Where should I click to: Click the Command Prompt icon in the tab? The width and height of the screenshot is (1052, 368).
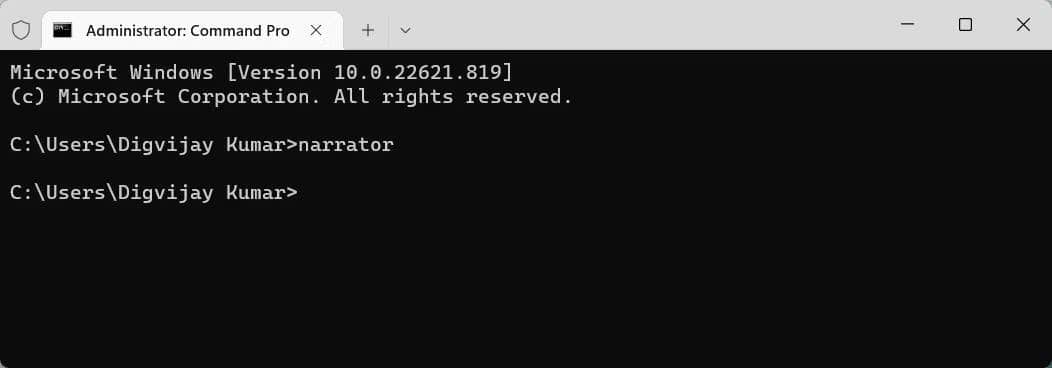(62, 30)
